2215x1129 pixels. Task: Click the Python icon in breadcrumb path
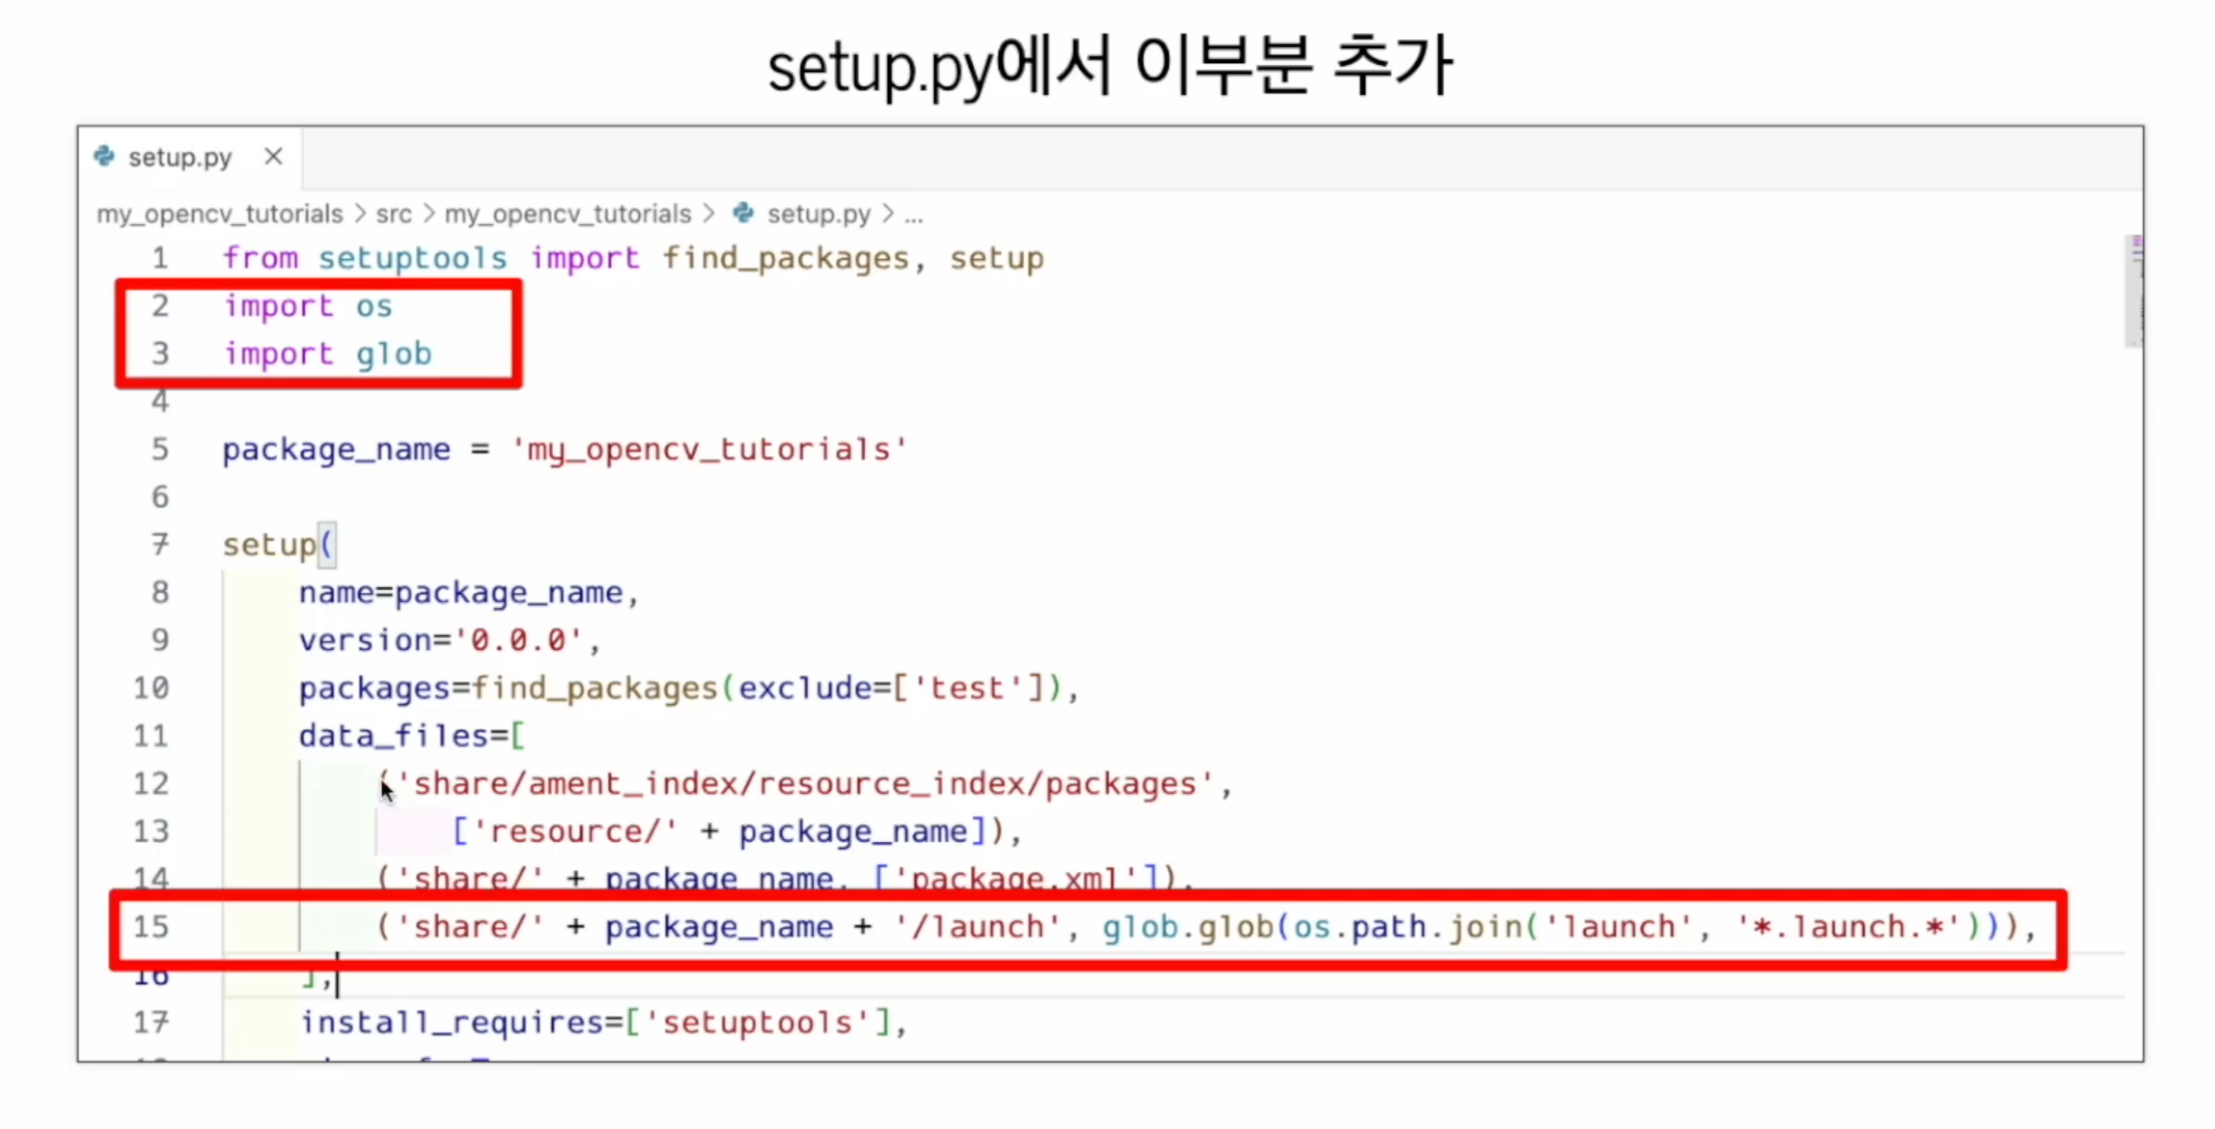743,213
